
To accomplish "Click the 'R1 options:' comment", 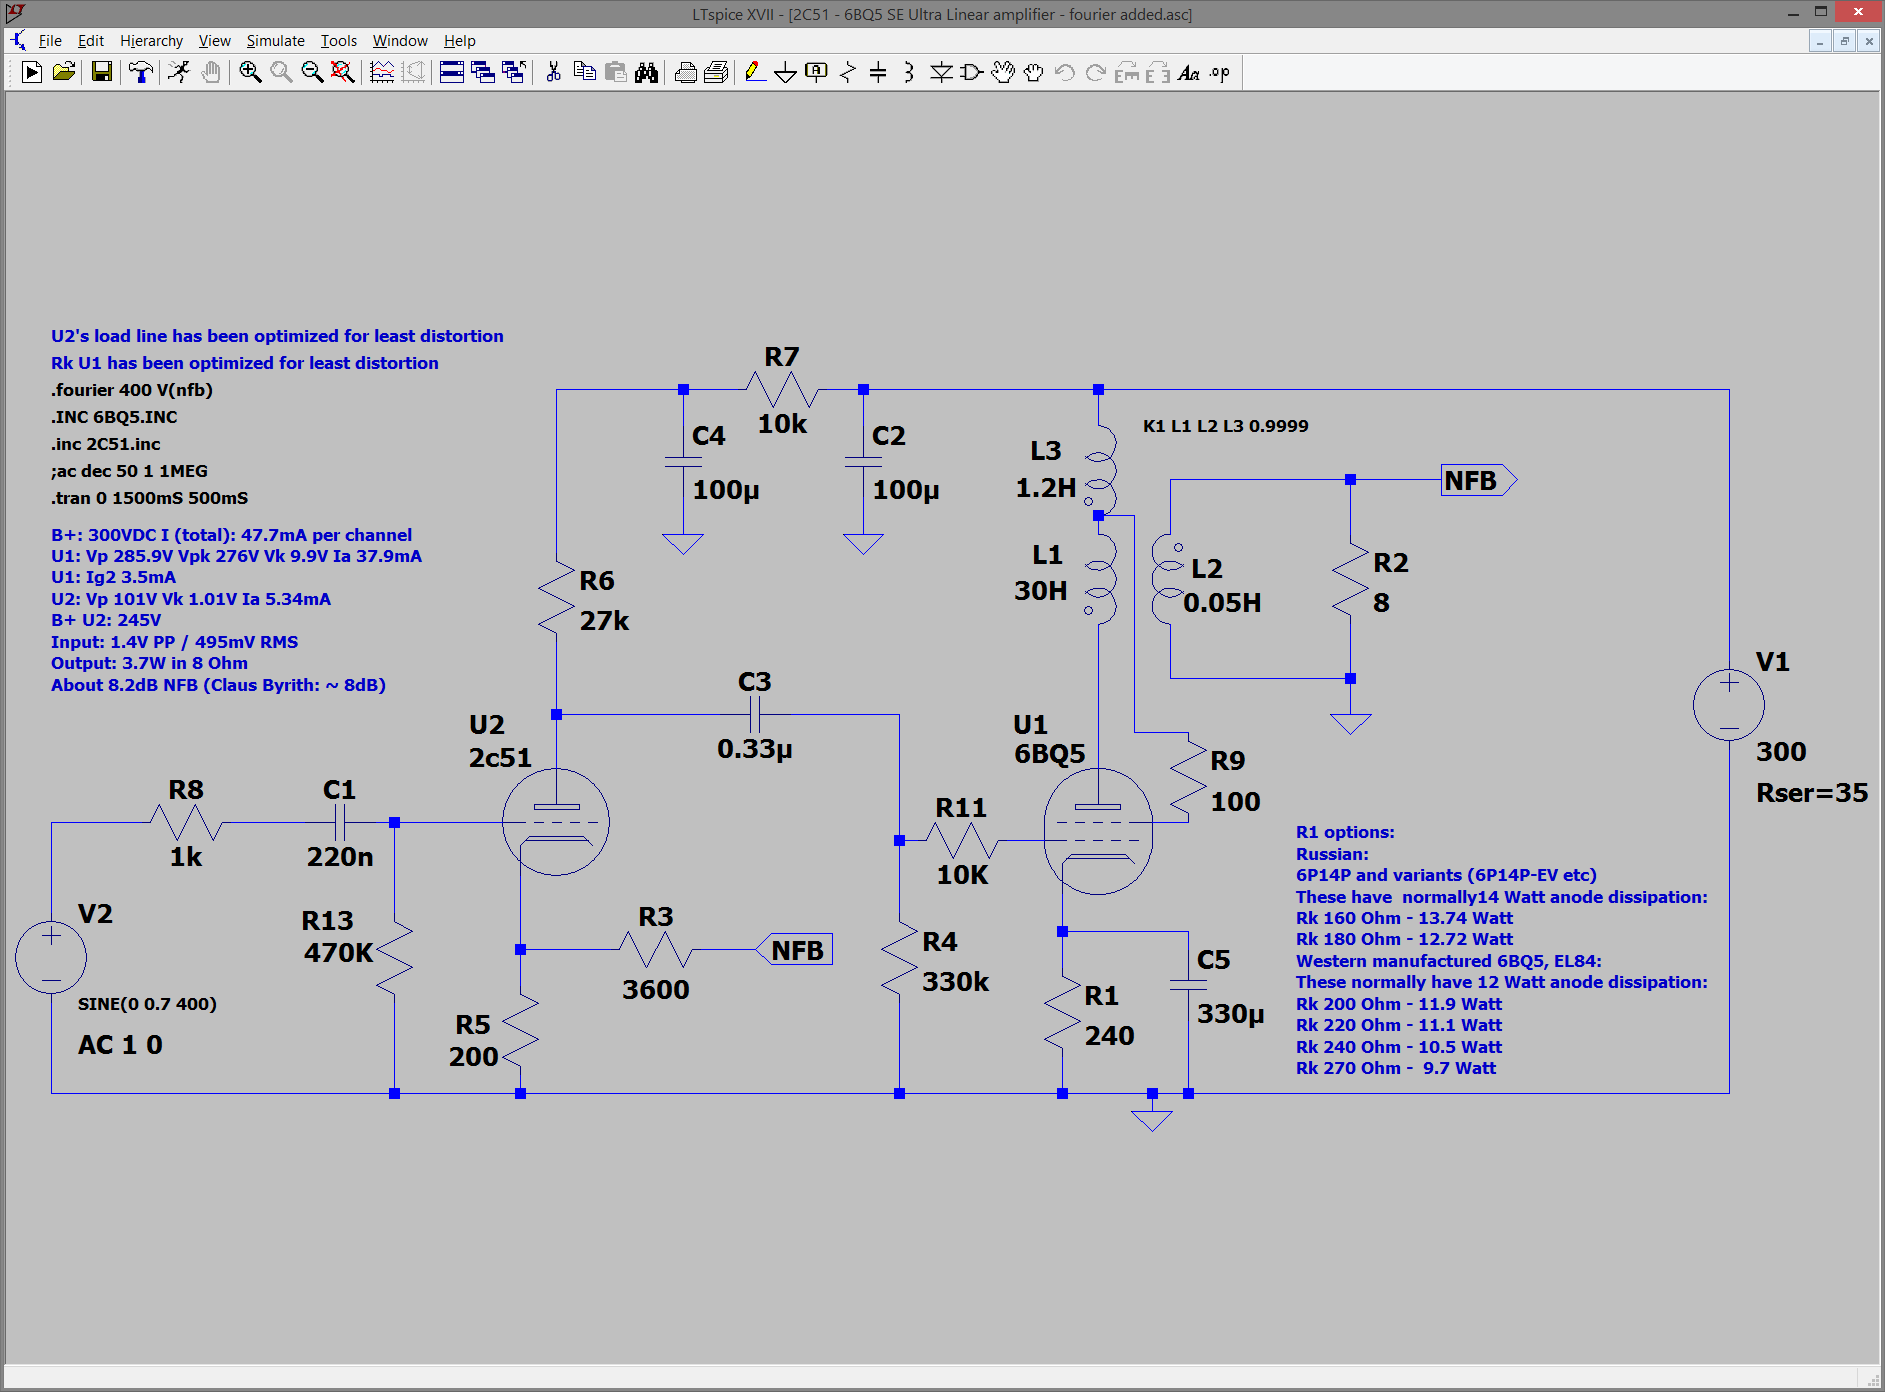I will point(1345,832).
